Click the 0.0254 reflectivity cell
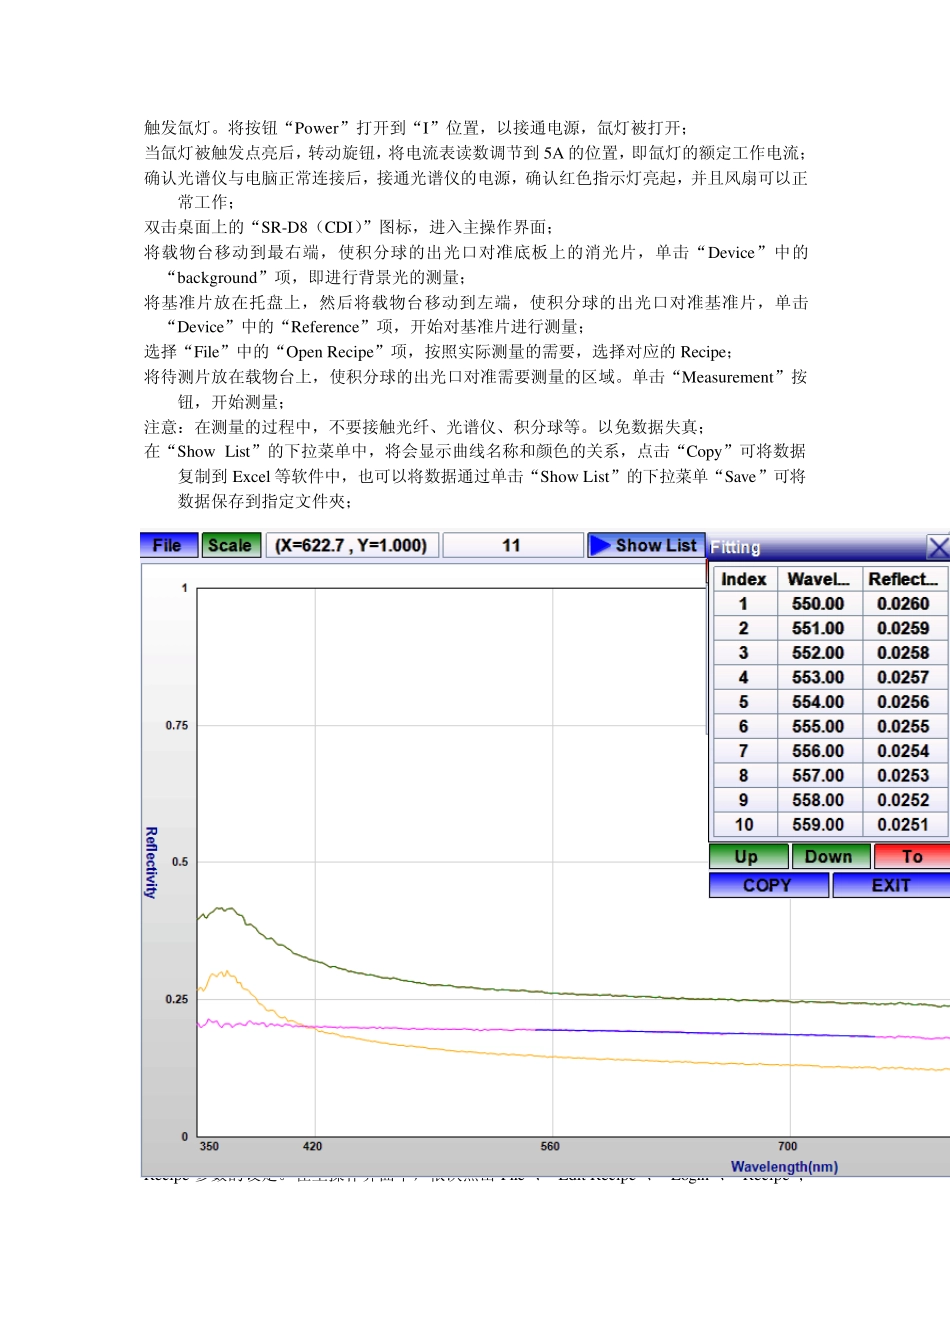Viewport: 950px width, 1344px height. tap(902, 751)
